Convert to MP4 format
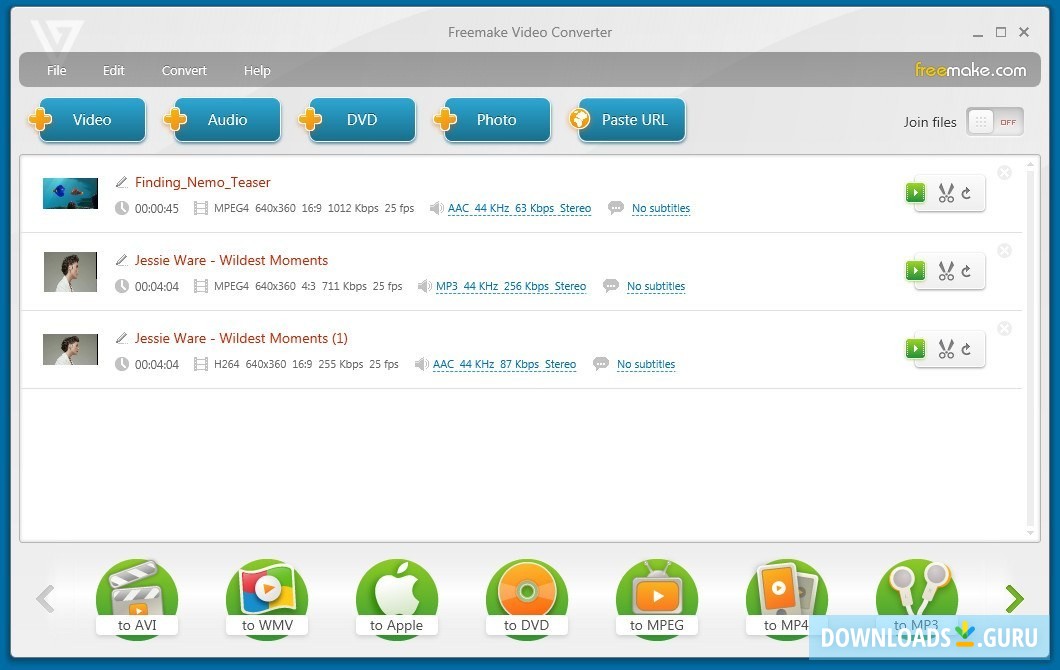The image size is (1060, 670). pyautogui.click(x=786, y=599)
